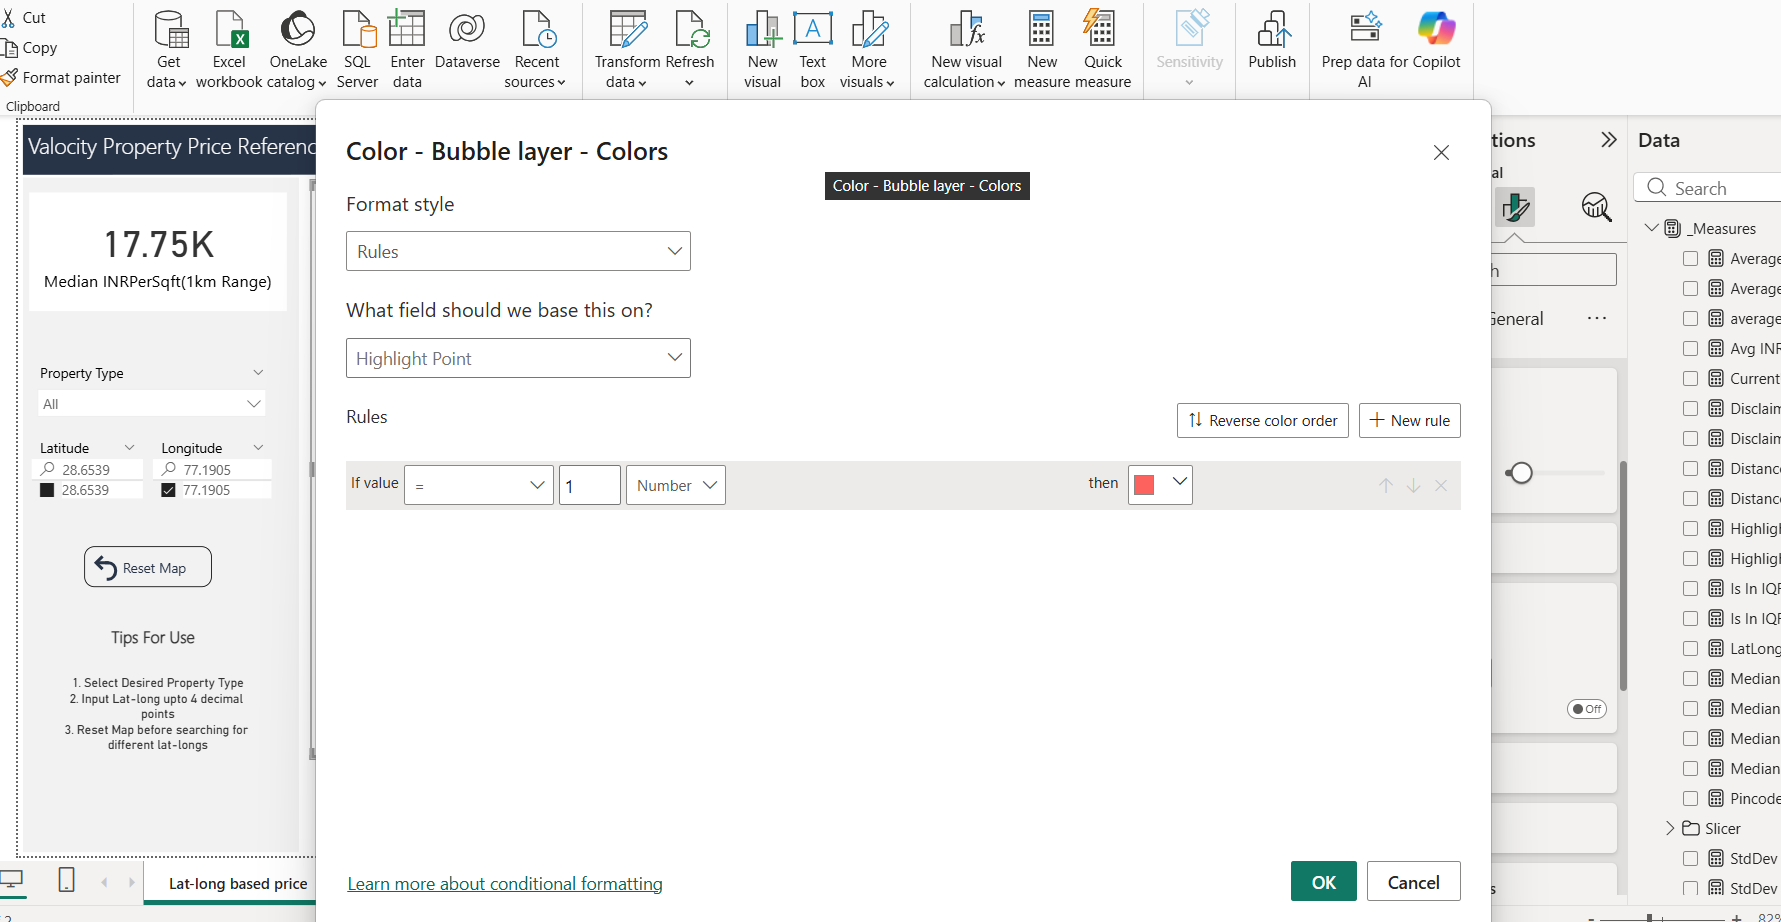
Task: Open the rule operator equals dropdown
Action: point(479,485)
